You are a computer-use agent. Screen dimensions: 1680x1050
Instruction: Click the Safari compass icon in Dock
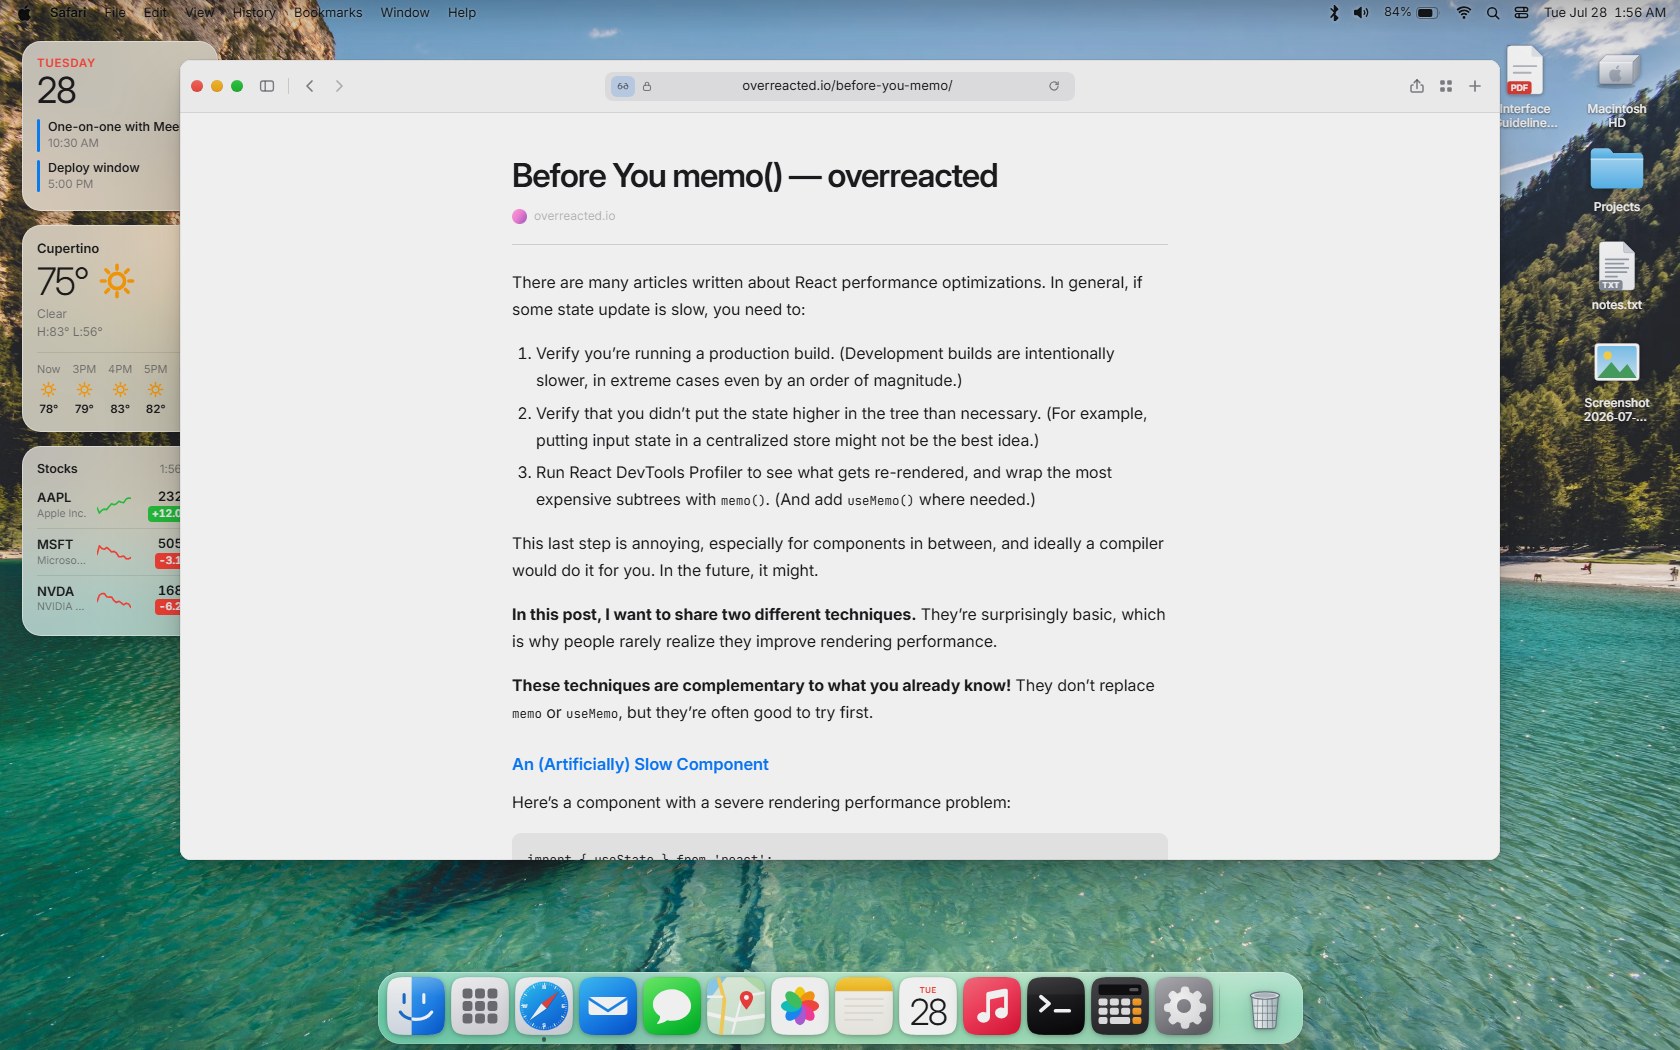[x=544, y=1006]
